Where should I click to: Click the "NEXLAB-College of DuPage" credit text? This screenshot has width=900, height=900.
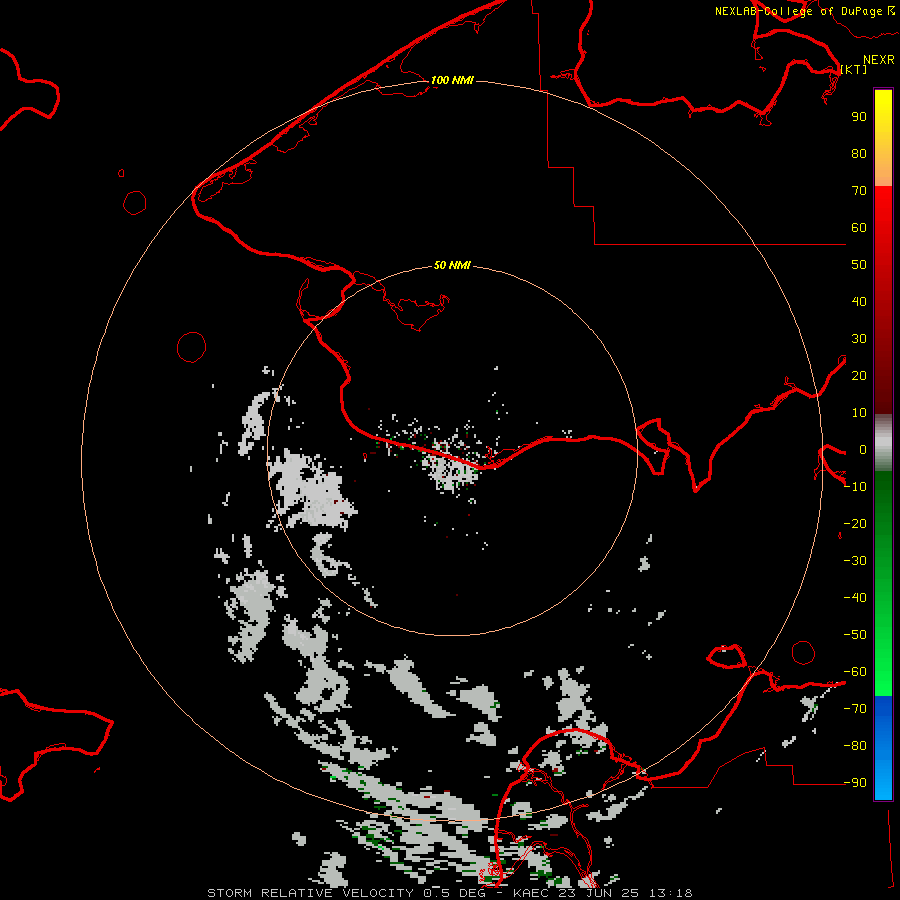click(x=799, y=11)
